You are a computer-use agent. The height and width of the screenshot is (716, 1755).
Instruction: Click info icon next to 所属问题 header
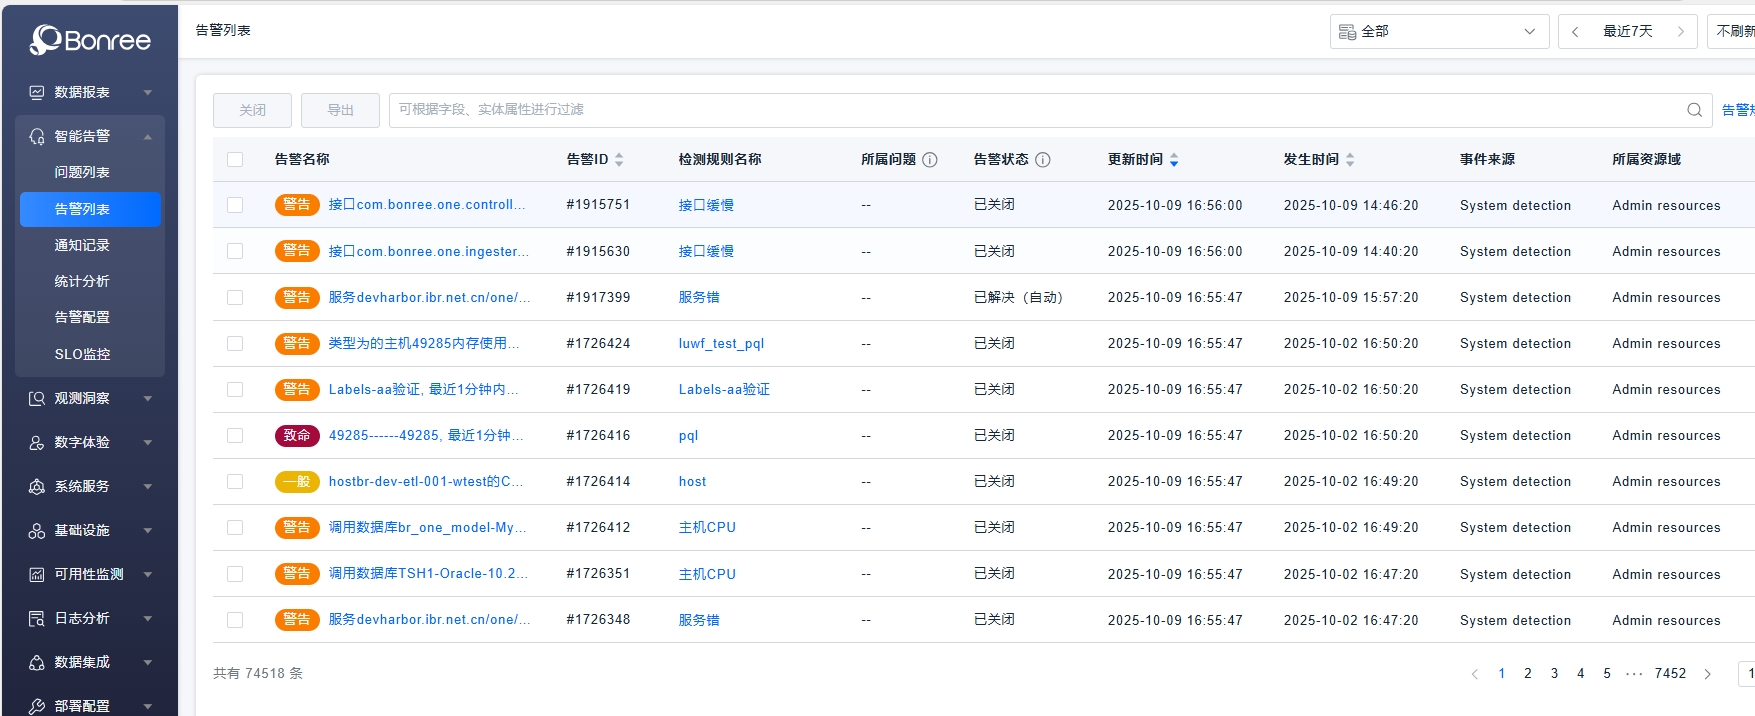(930, 160)
